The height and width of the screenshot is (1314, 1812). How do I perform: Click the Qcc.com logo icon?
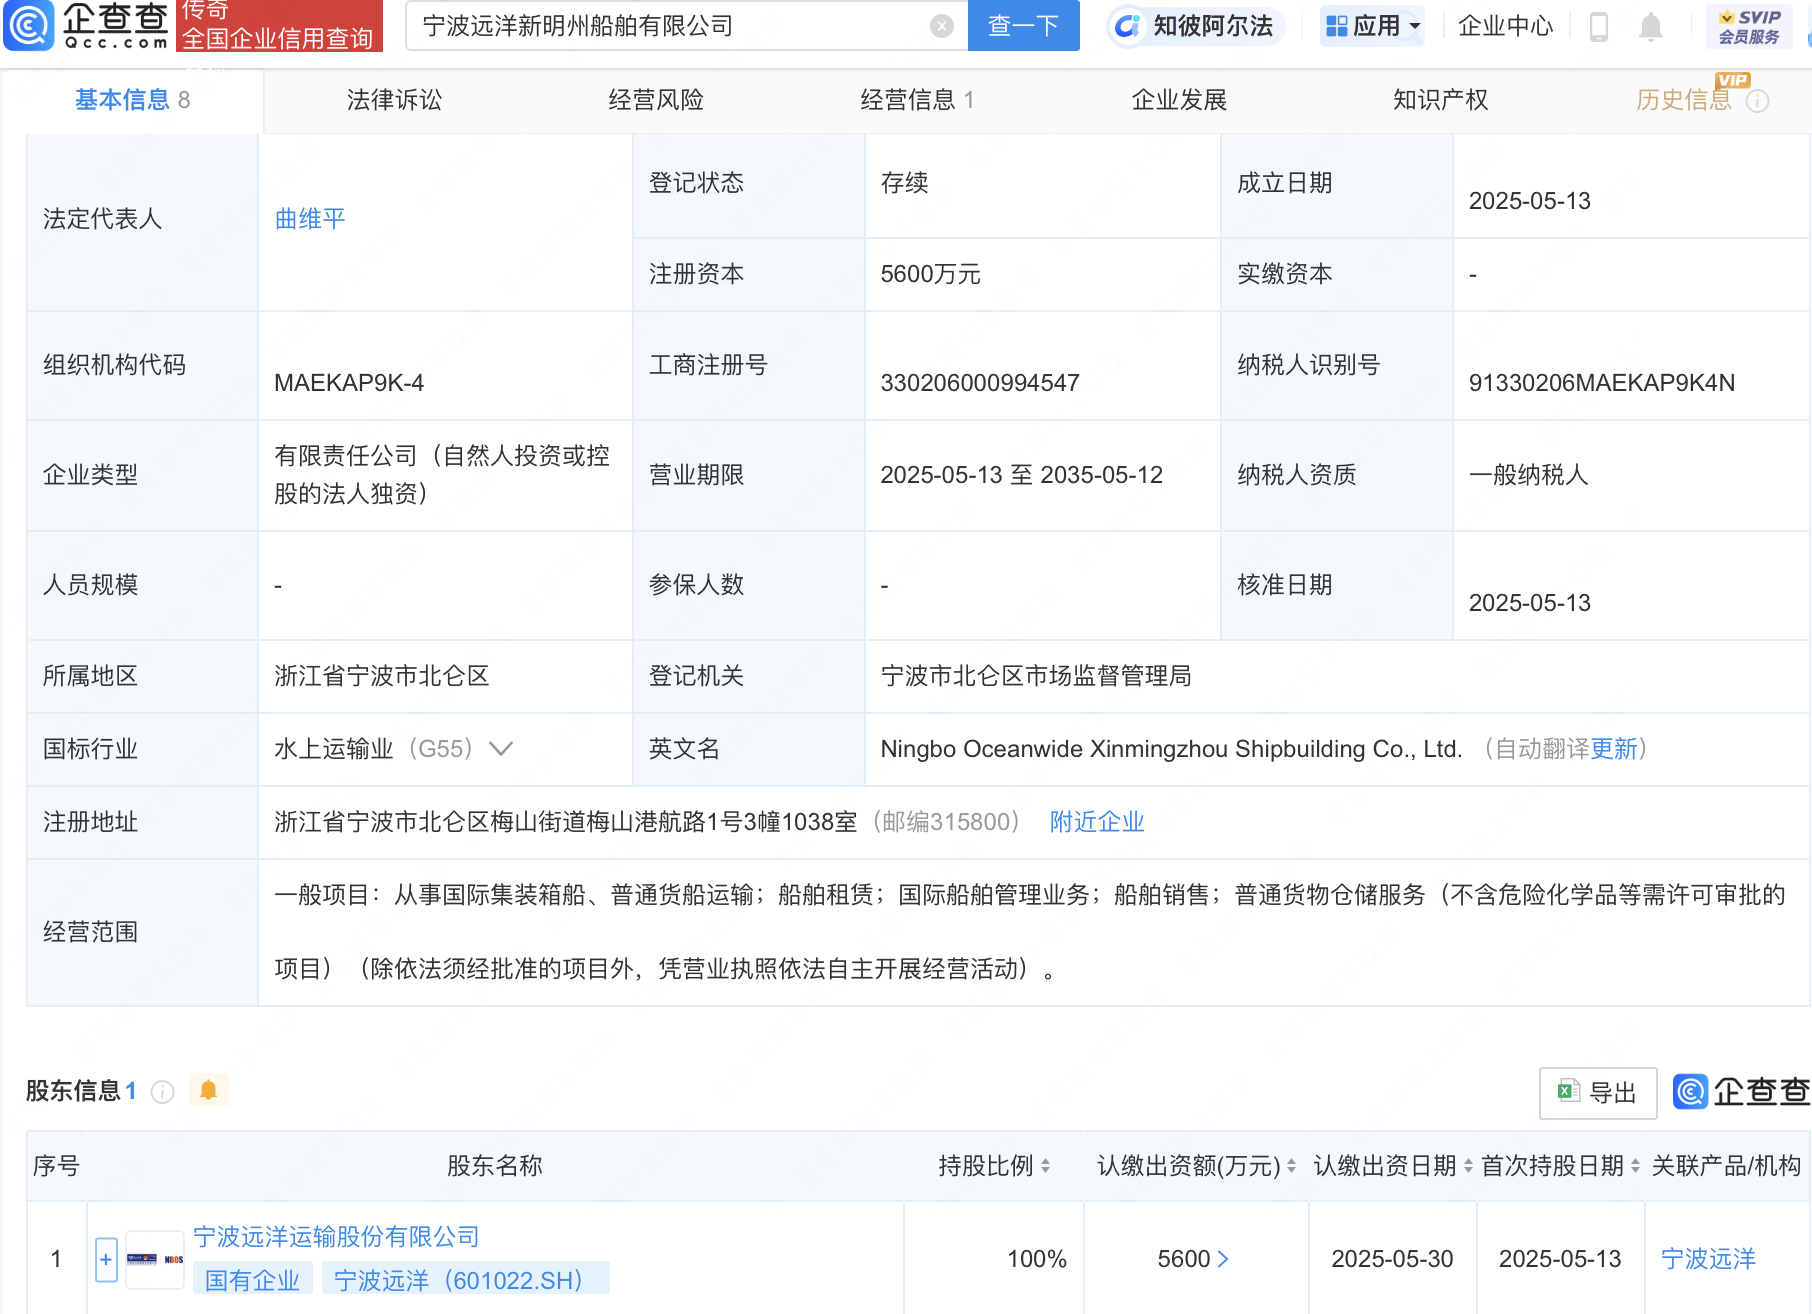tap(29, 25)
